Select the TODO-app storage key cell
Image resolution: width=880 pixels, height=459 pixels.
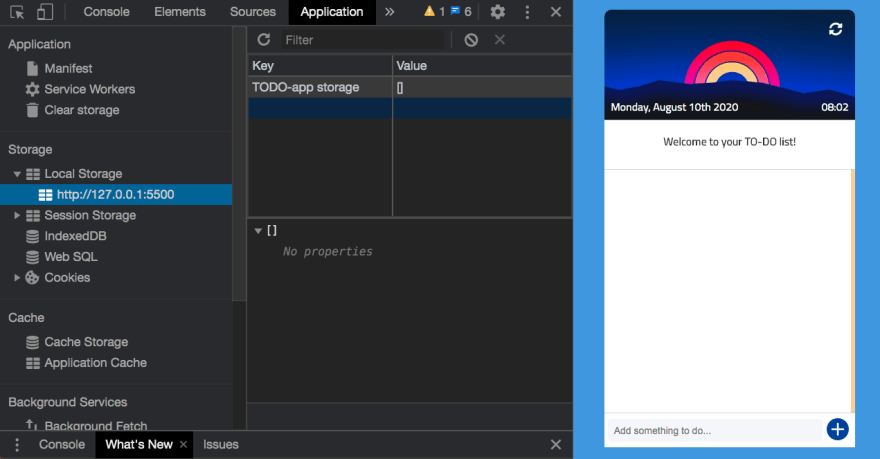[320, 88]
